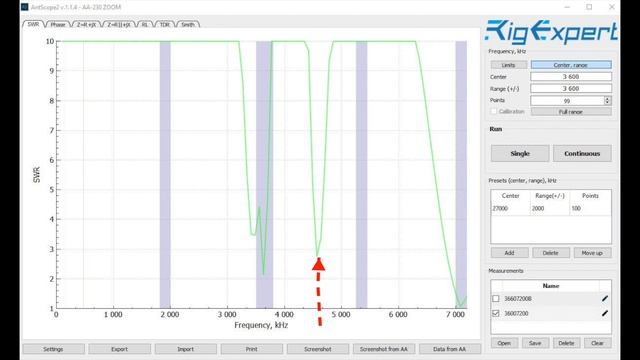Open a saved measurement file
This screenshot has width=640, height=360.
[x=504, y=343]
